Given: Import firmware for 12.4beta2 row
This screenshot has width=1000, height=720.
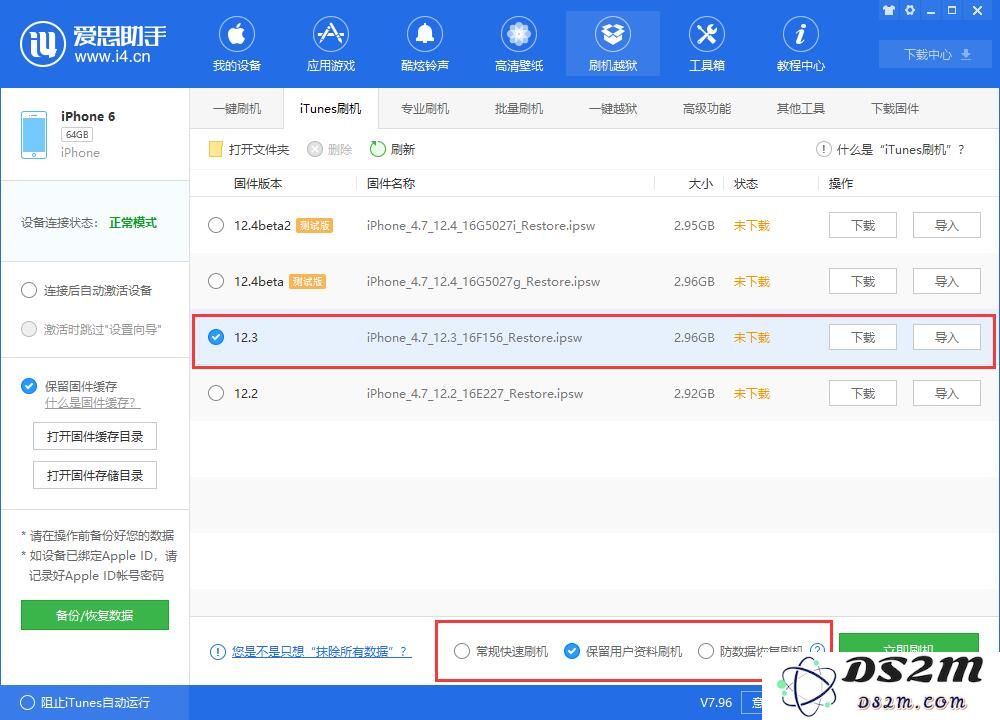Looking at the screenshot, I should tap(946, 225).
